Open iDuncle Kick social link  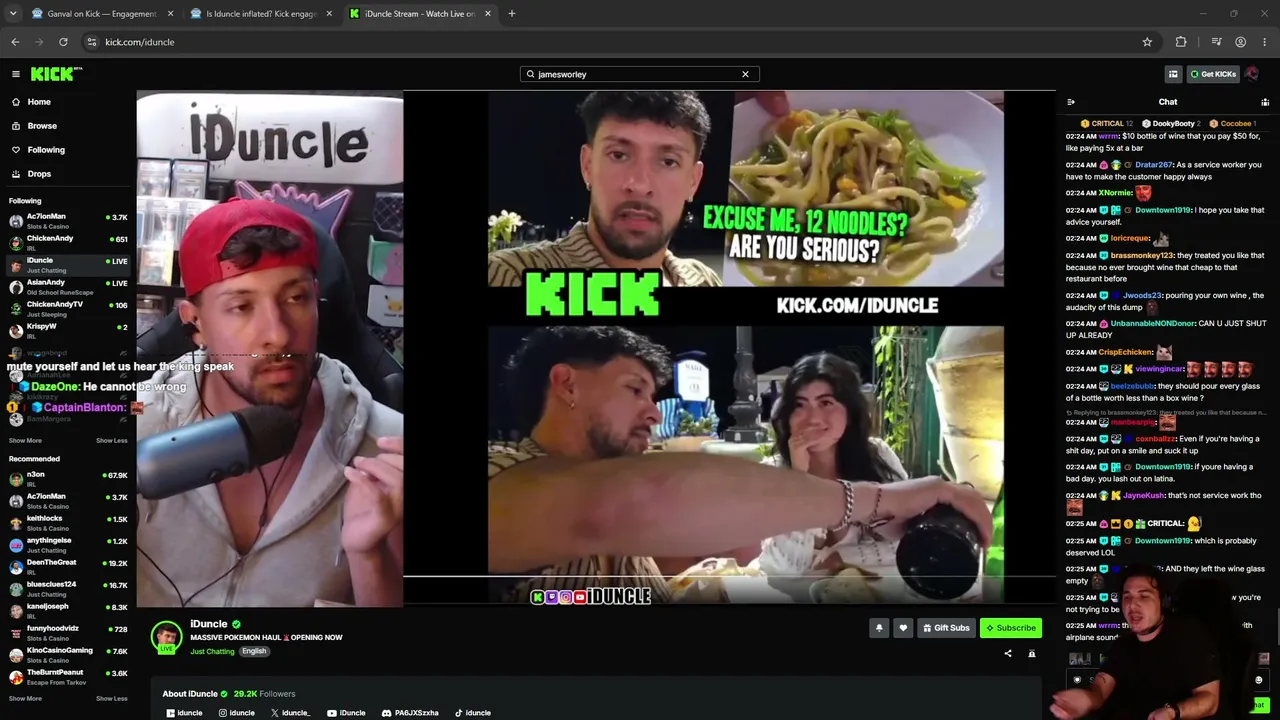[184, 713]
